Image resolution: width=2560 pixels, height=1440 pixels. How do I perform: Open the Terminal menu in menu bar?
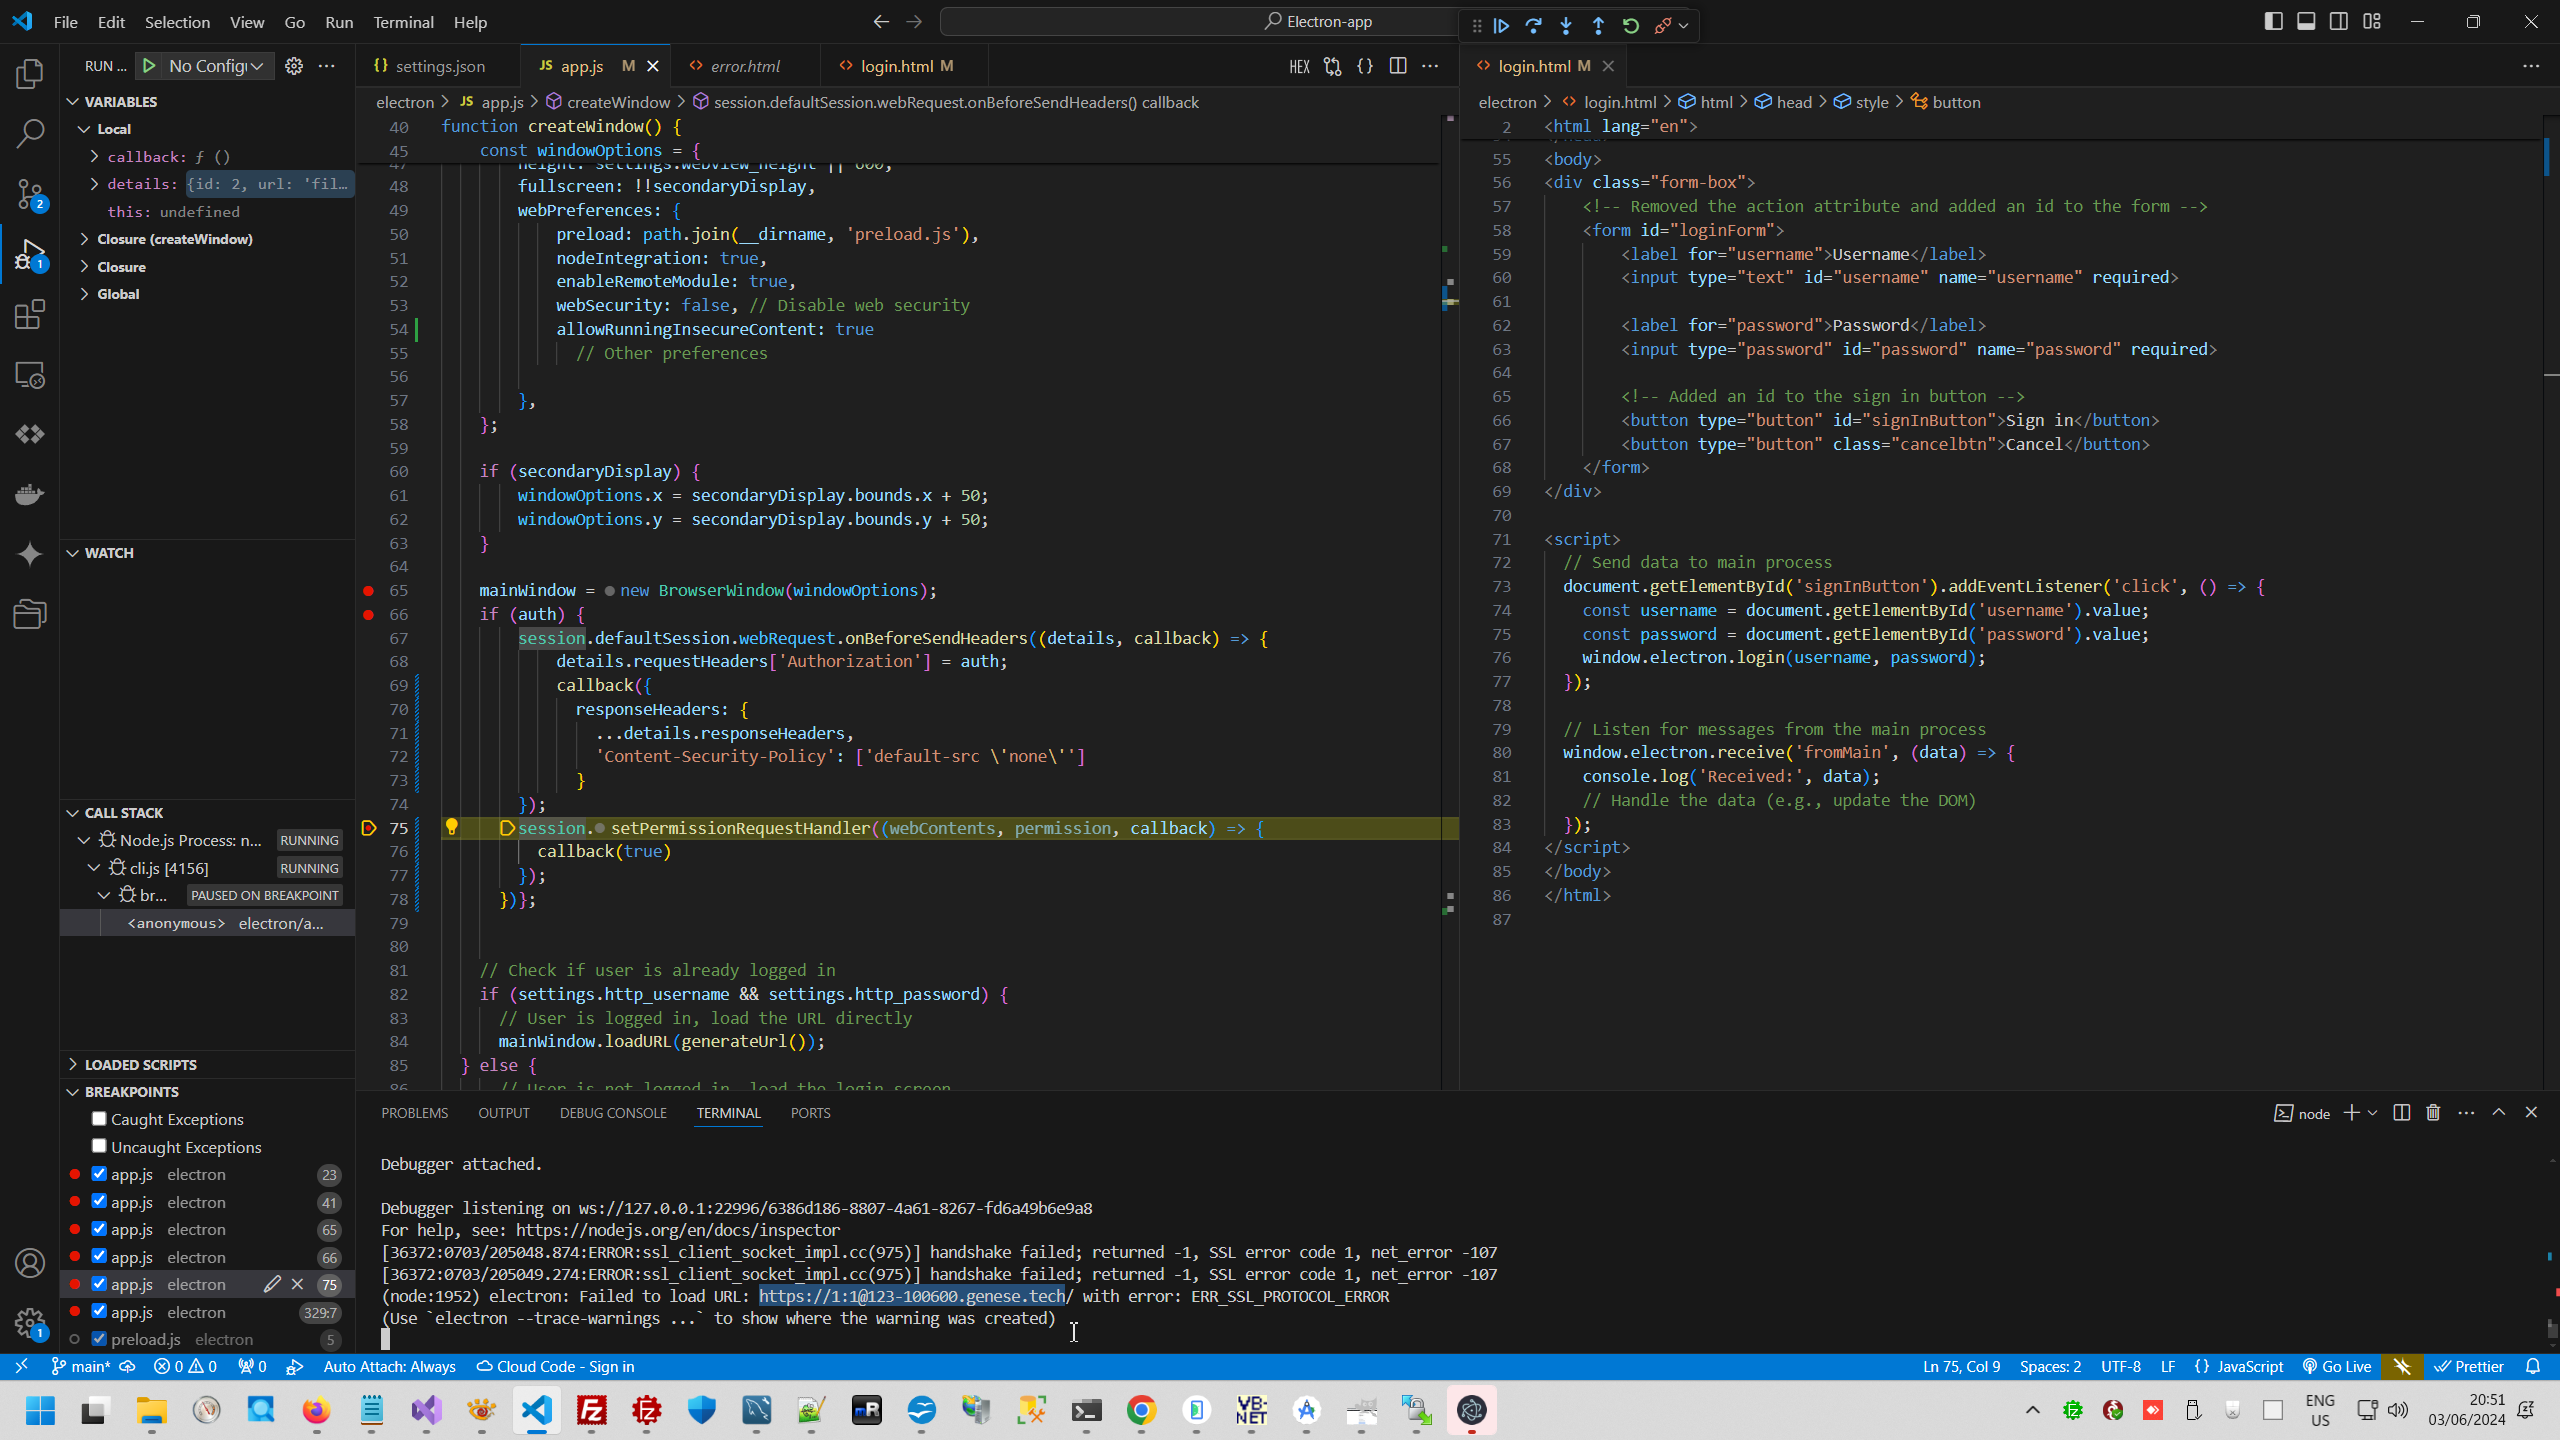[403, 22]
